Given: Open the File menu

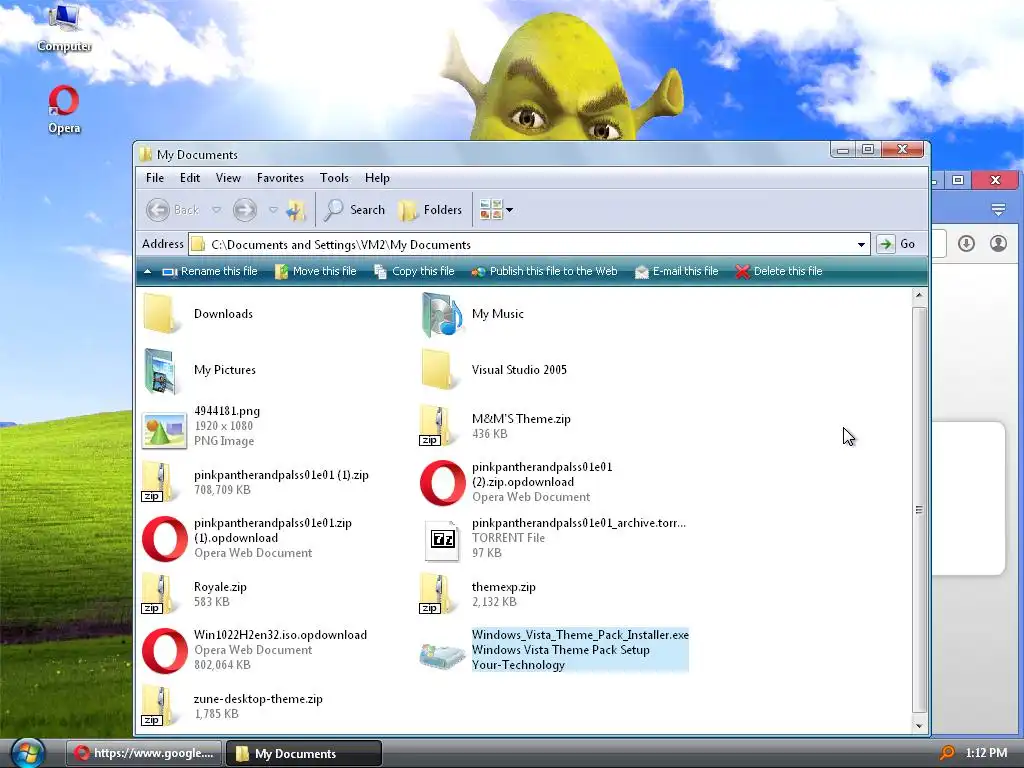Looking at the screenshot, I should (155, 178).
